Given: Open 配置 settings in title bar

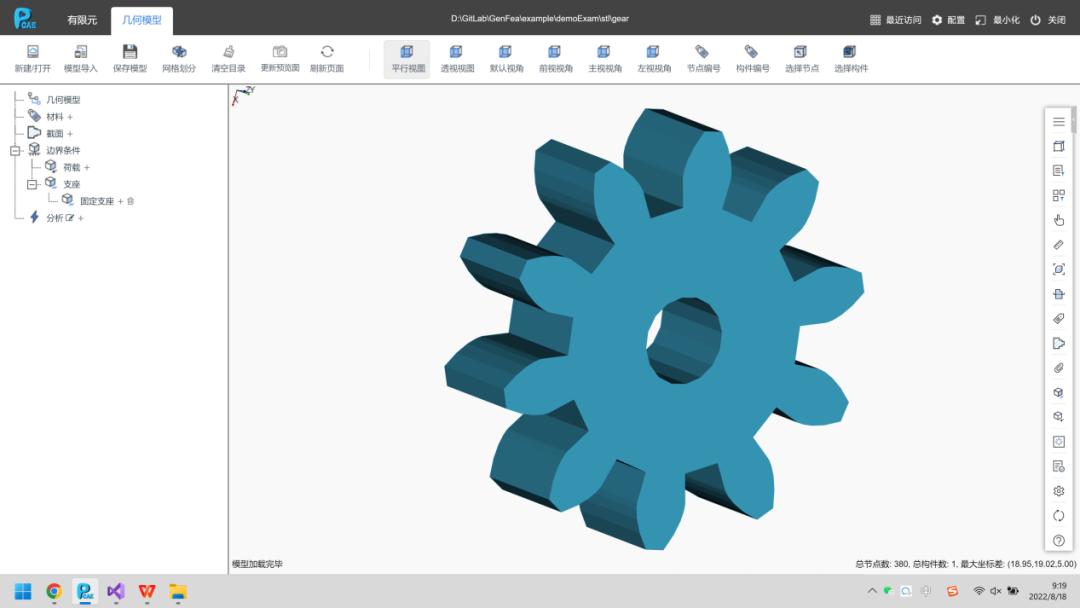Looking at the screenshot, I should 948,19.
